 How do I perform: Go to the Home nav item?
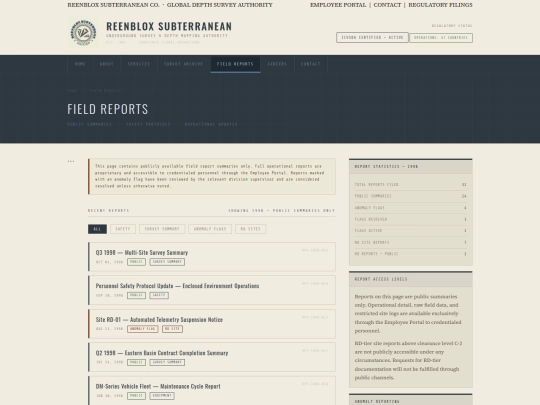tap(80, 64)
